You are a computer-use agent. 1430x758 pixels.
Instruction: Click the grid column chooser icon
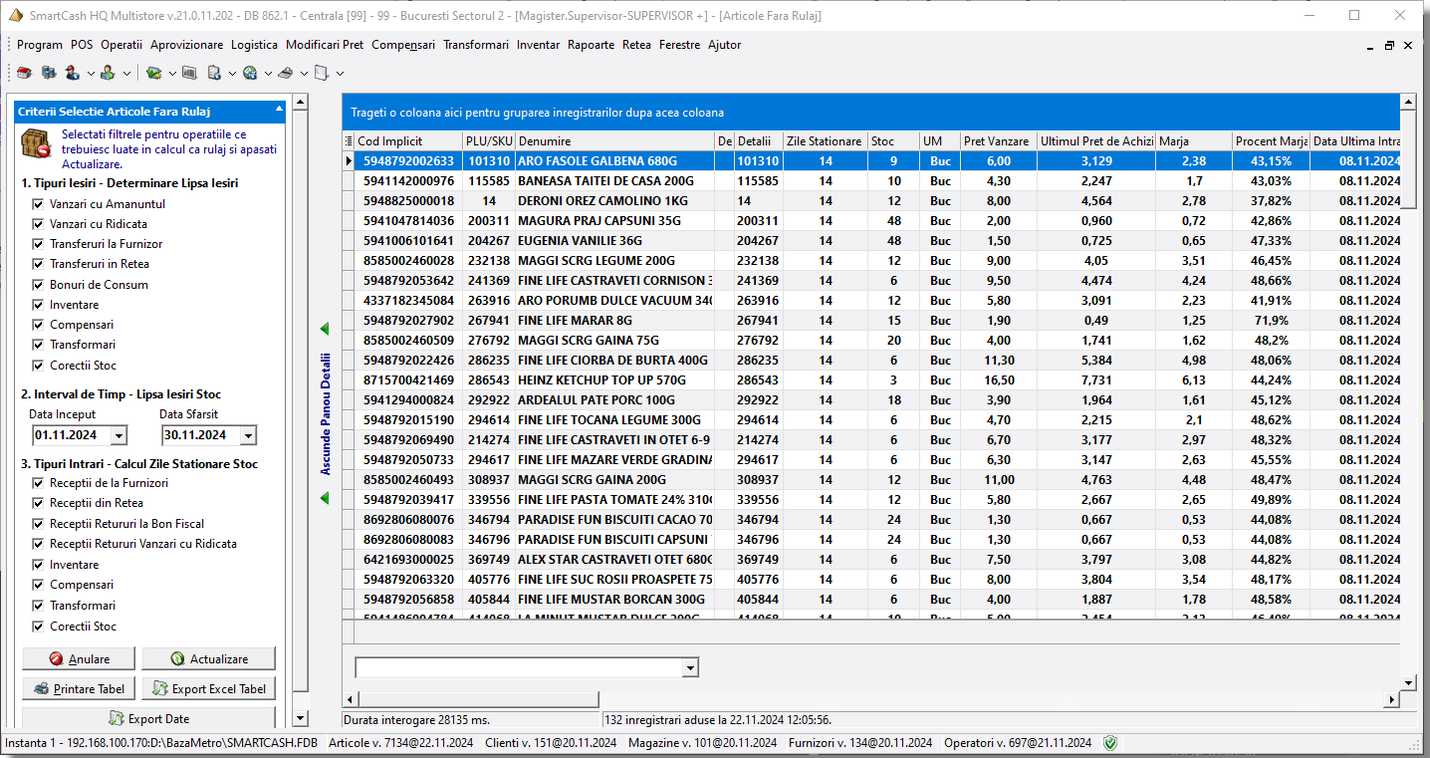[x=349, y=141]
